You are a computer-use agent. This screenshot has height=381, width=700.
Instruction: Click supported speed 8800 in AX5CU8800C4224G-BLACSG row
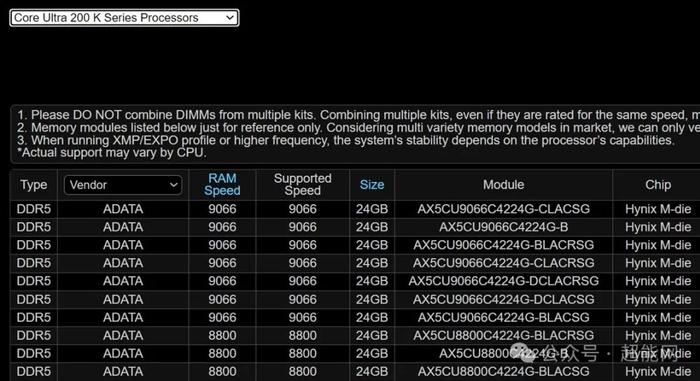pos(303,371)
